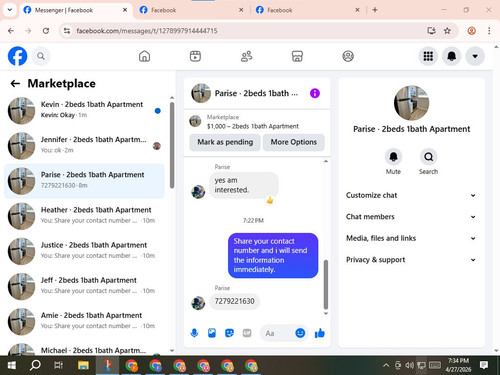
Task: Click the install app icon in address bar
Action: 431,31
